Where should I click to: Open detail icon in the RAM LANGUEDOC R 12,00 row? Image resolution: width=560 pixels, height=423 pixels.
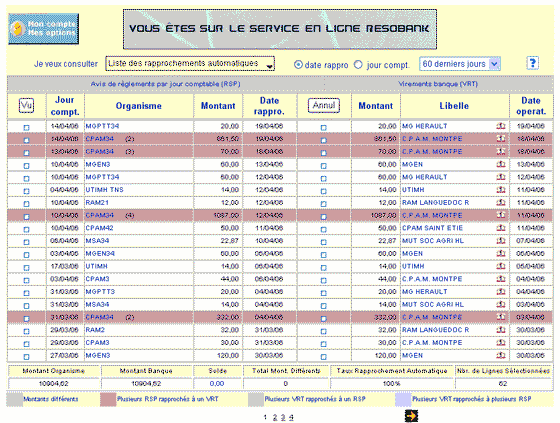(x=501, y=203)
